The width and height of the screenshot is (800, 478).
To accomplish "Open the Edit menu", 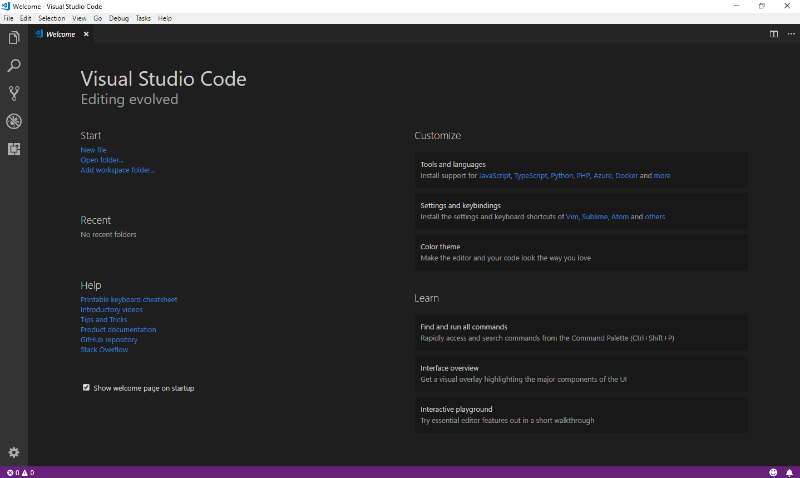I will (26, 18).
